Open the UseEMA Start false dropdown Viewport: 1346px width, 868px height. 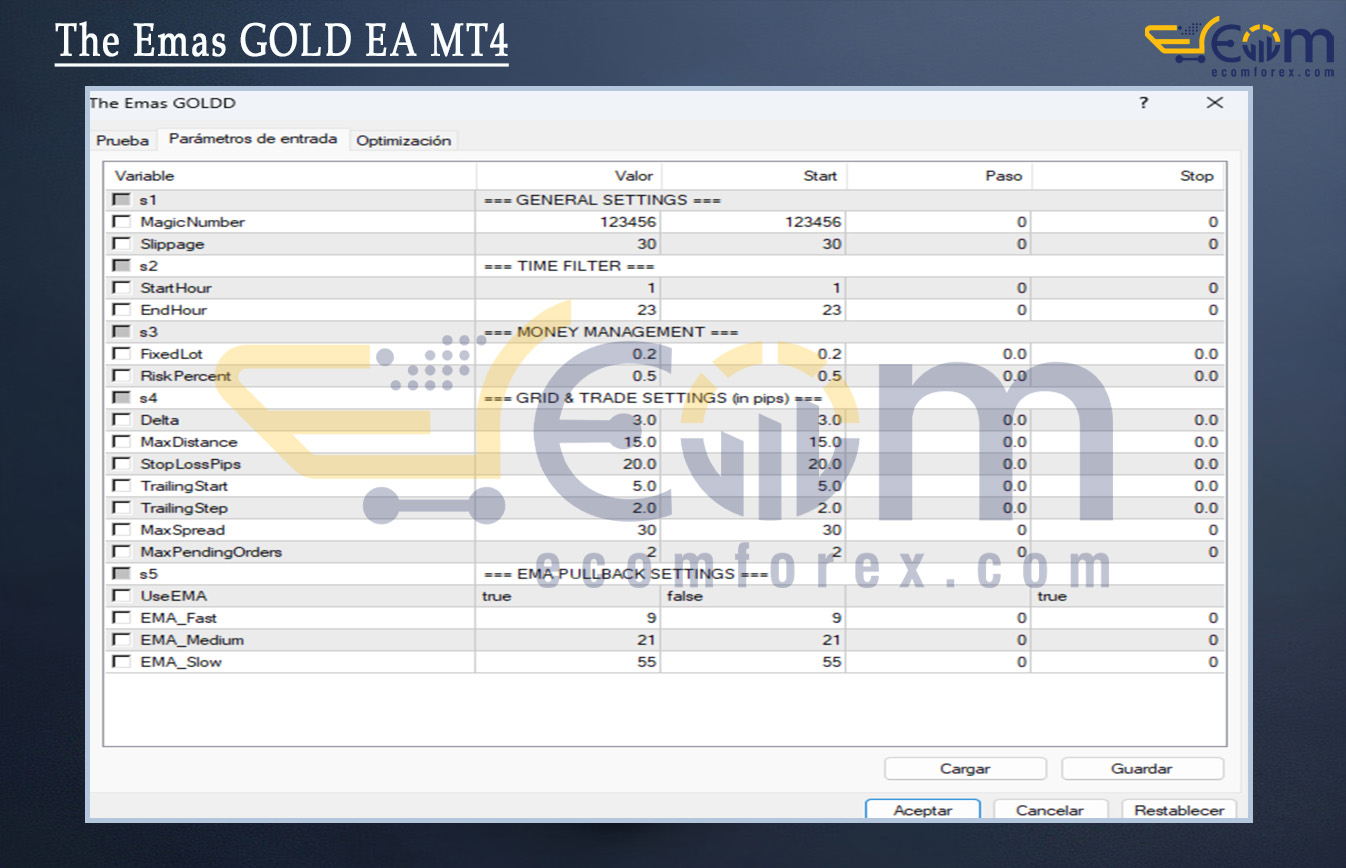752,596
